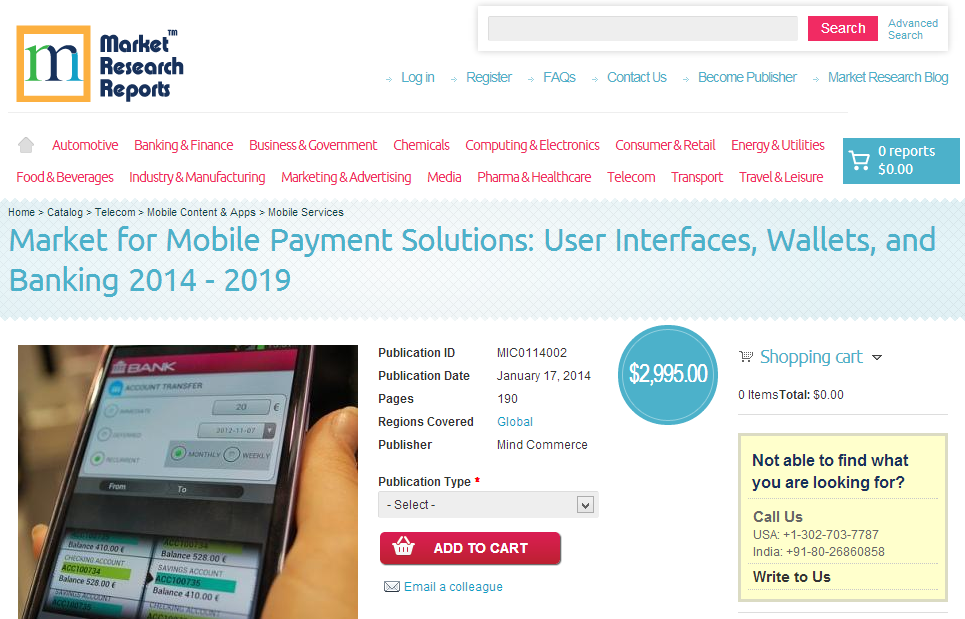This screenshot has height=619, width=965.
Task: Open the Industry & Manufacturing category
Action: tap(197, 177)
